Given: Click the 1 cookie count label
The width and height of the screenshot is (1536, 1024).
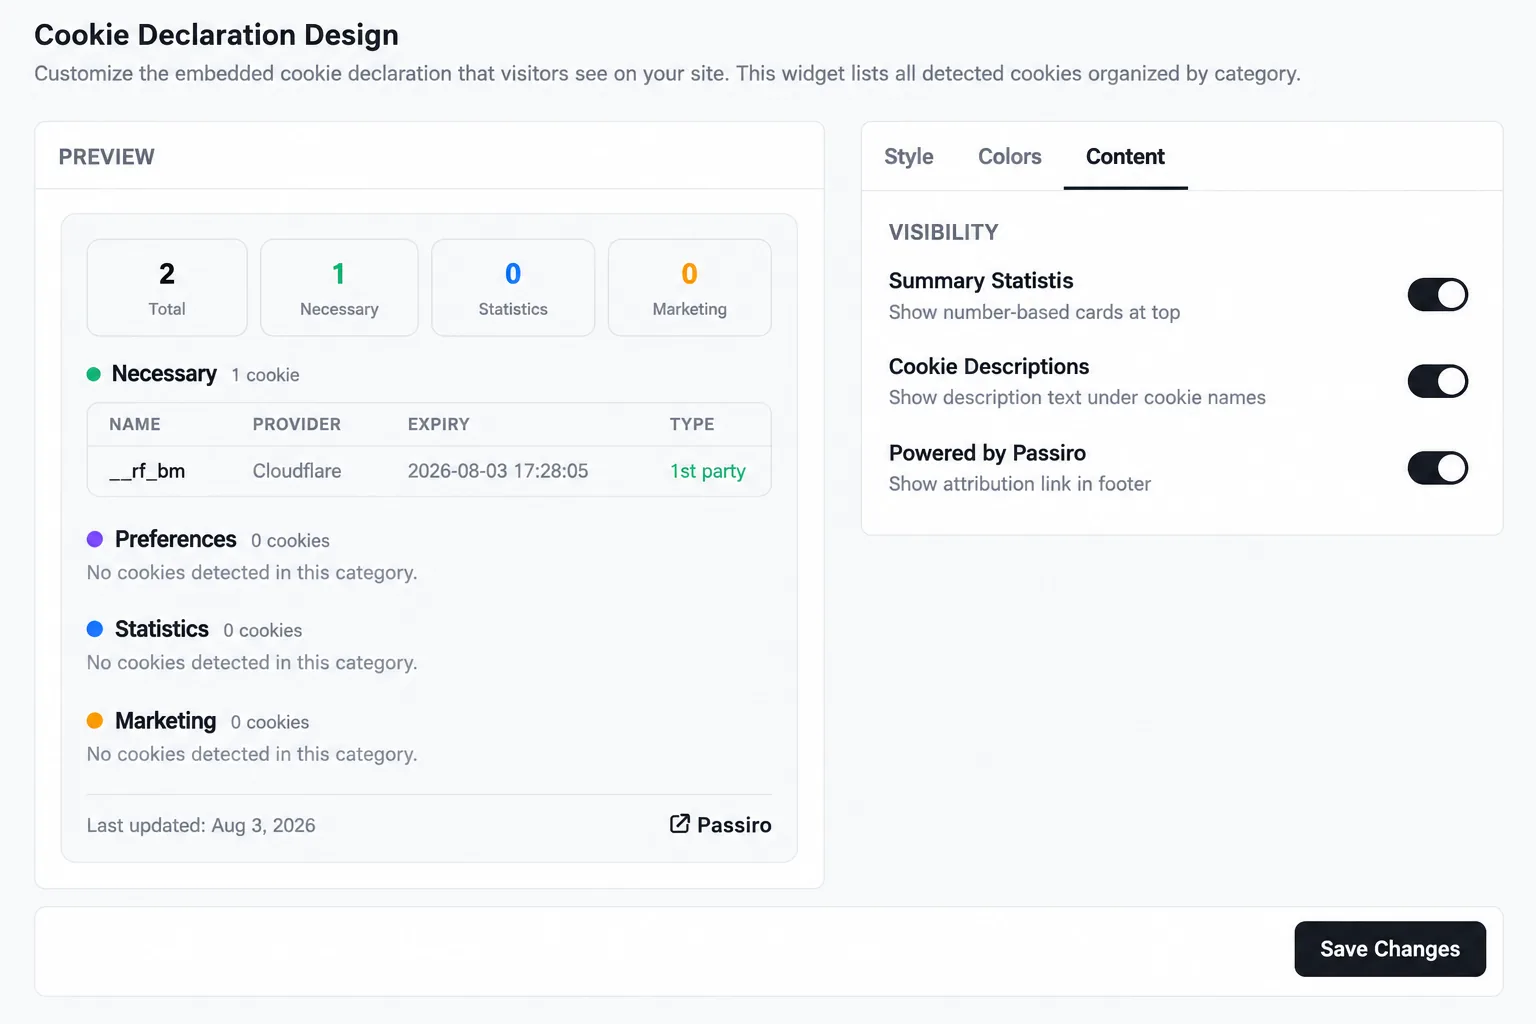Looking at the screenshot, I should (266, 375).
